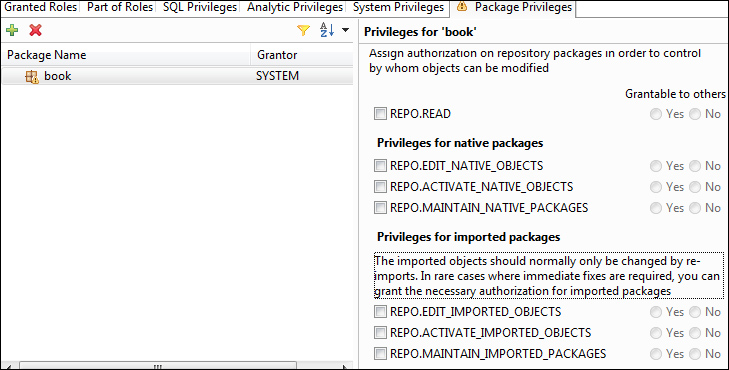Check REPO.ACTIVATE_NATIVE_OBJECTS privilege
This screenshot has width=729, height=370.
[380, 186]
